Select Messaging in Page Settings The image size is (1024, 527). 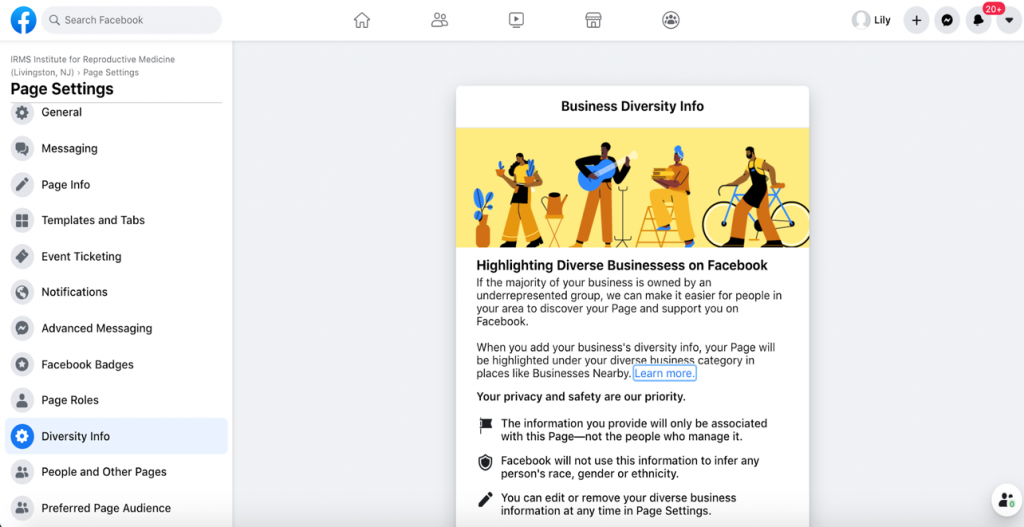click(x=69, y=149)
